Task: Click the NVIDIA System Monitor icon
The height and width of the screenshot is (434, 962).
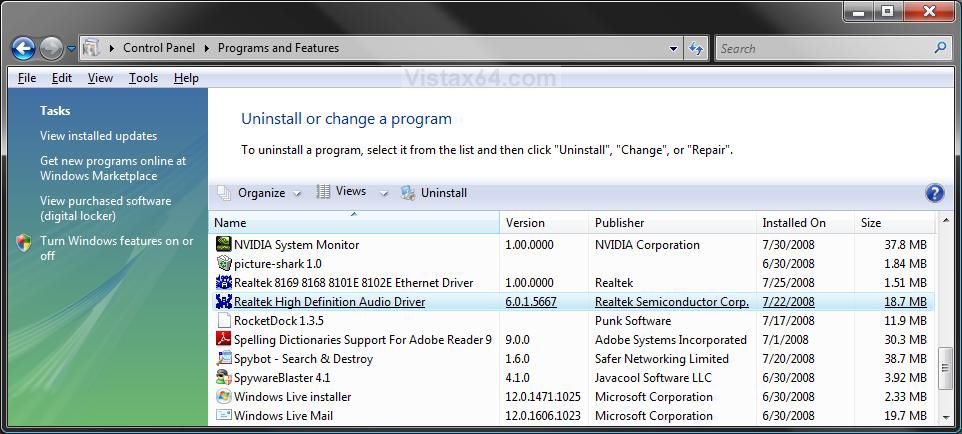Action: (224, 244)
